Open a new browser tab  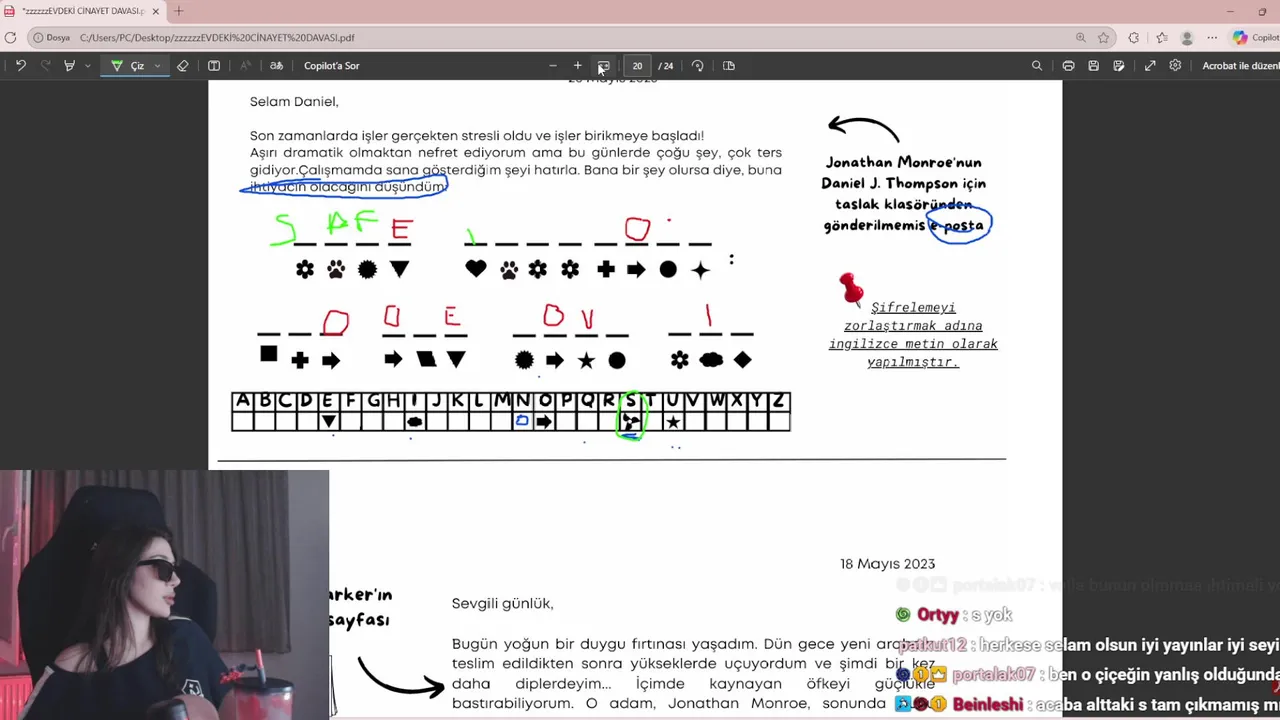point(179,11)
